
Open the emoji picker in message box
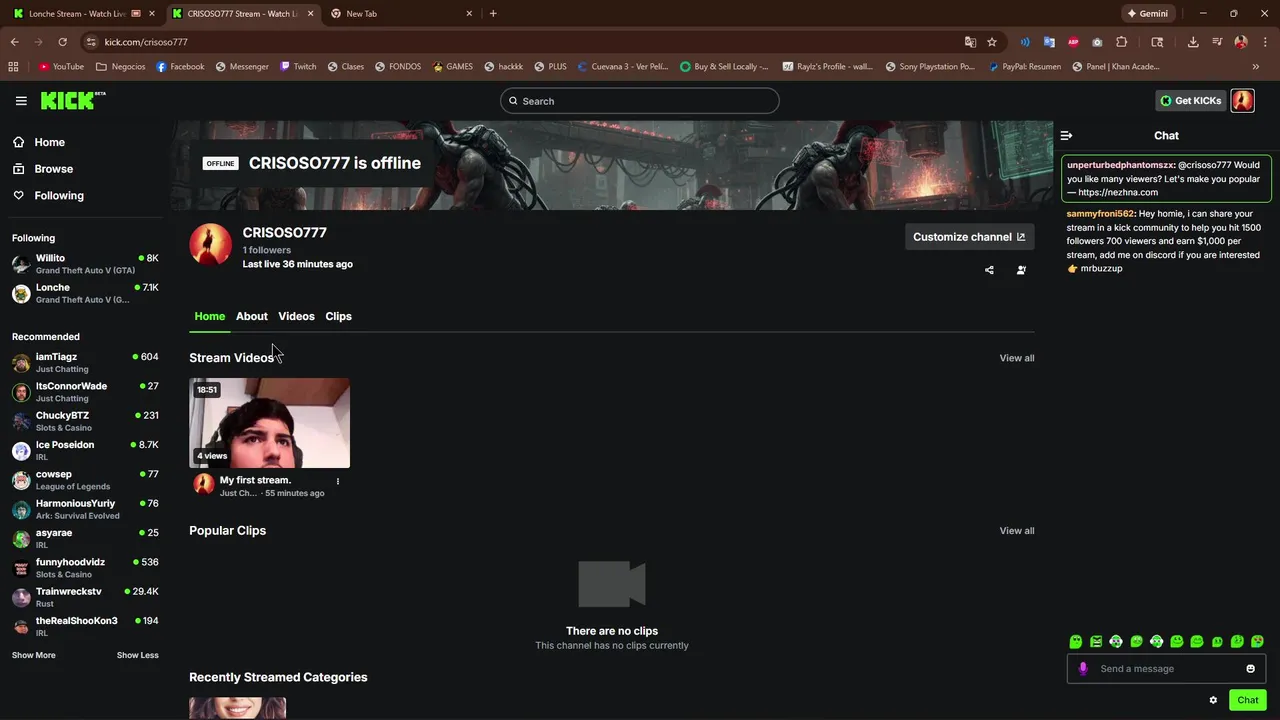pos(1250,669)
